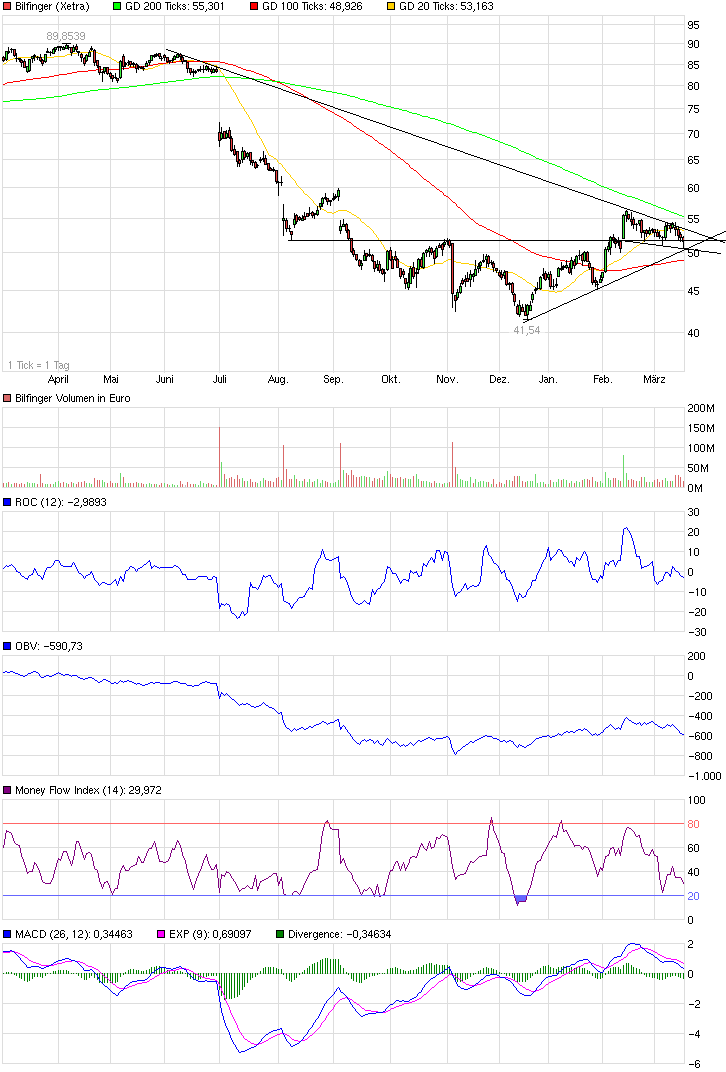The image size is (726, 1072).
Task: Click the highest volume bar in July
Action: pyautogui.click(x=219, y=457)
